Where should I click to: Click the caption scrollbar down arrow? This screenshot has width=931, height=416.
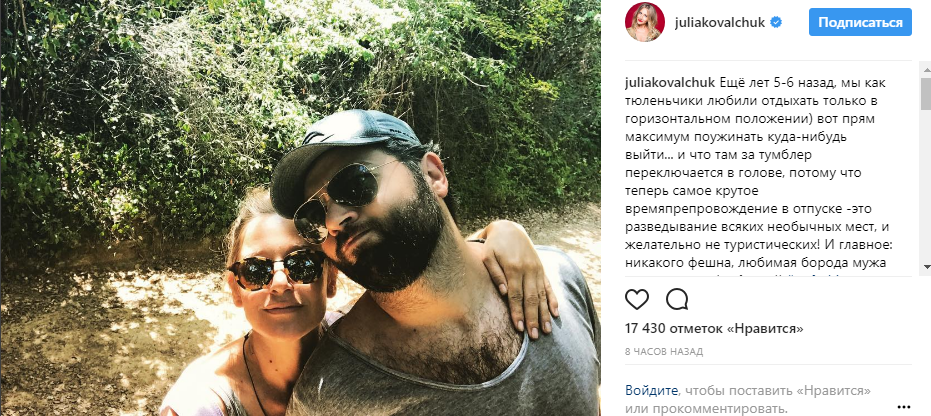926,266
